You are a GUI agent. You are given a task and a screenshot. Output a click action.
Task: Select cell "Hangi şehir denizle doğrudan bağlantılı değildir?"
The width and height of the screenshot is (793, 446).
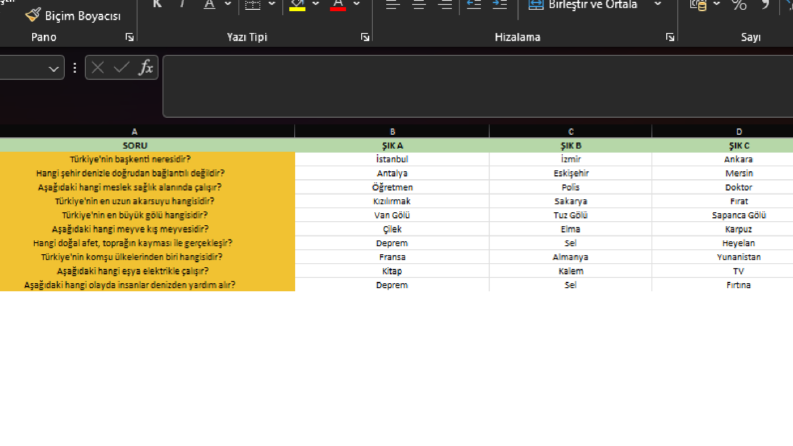[x=147, y=173]
